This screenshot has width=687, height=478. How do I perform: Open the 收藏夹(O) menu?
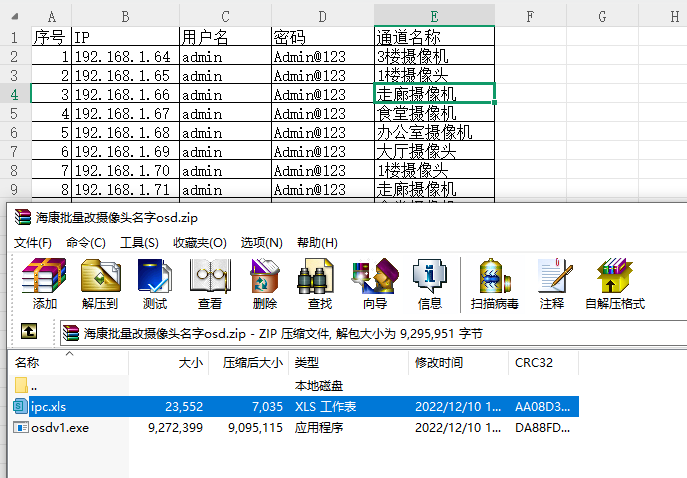[199, 243]
